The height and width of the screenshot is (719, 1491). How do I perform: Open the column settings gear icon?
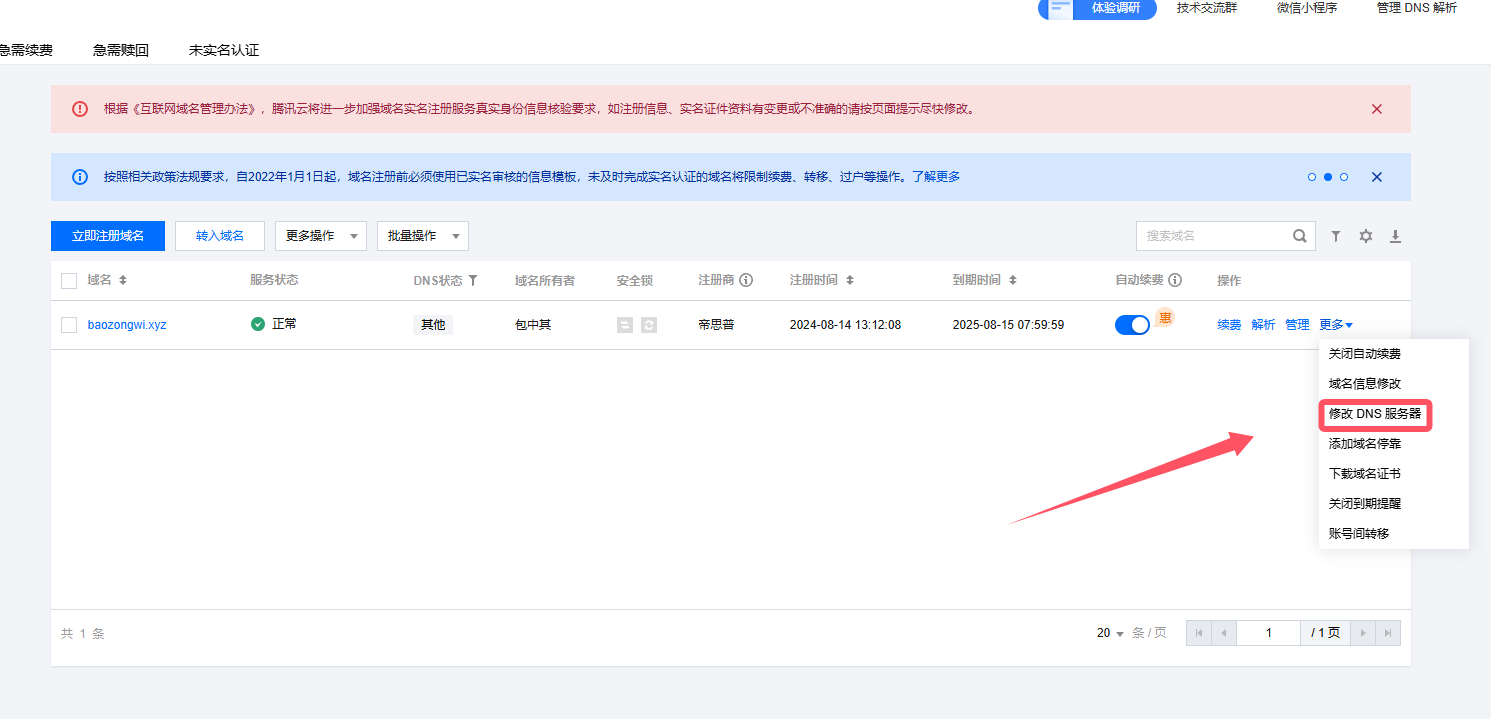[x=1366, y=237]
